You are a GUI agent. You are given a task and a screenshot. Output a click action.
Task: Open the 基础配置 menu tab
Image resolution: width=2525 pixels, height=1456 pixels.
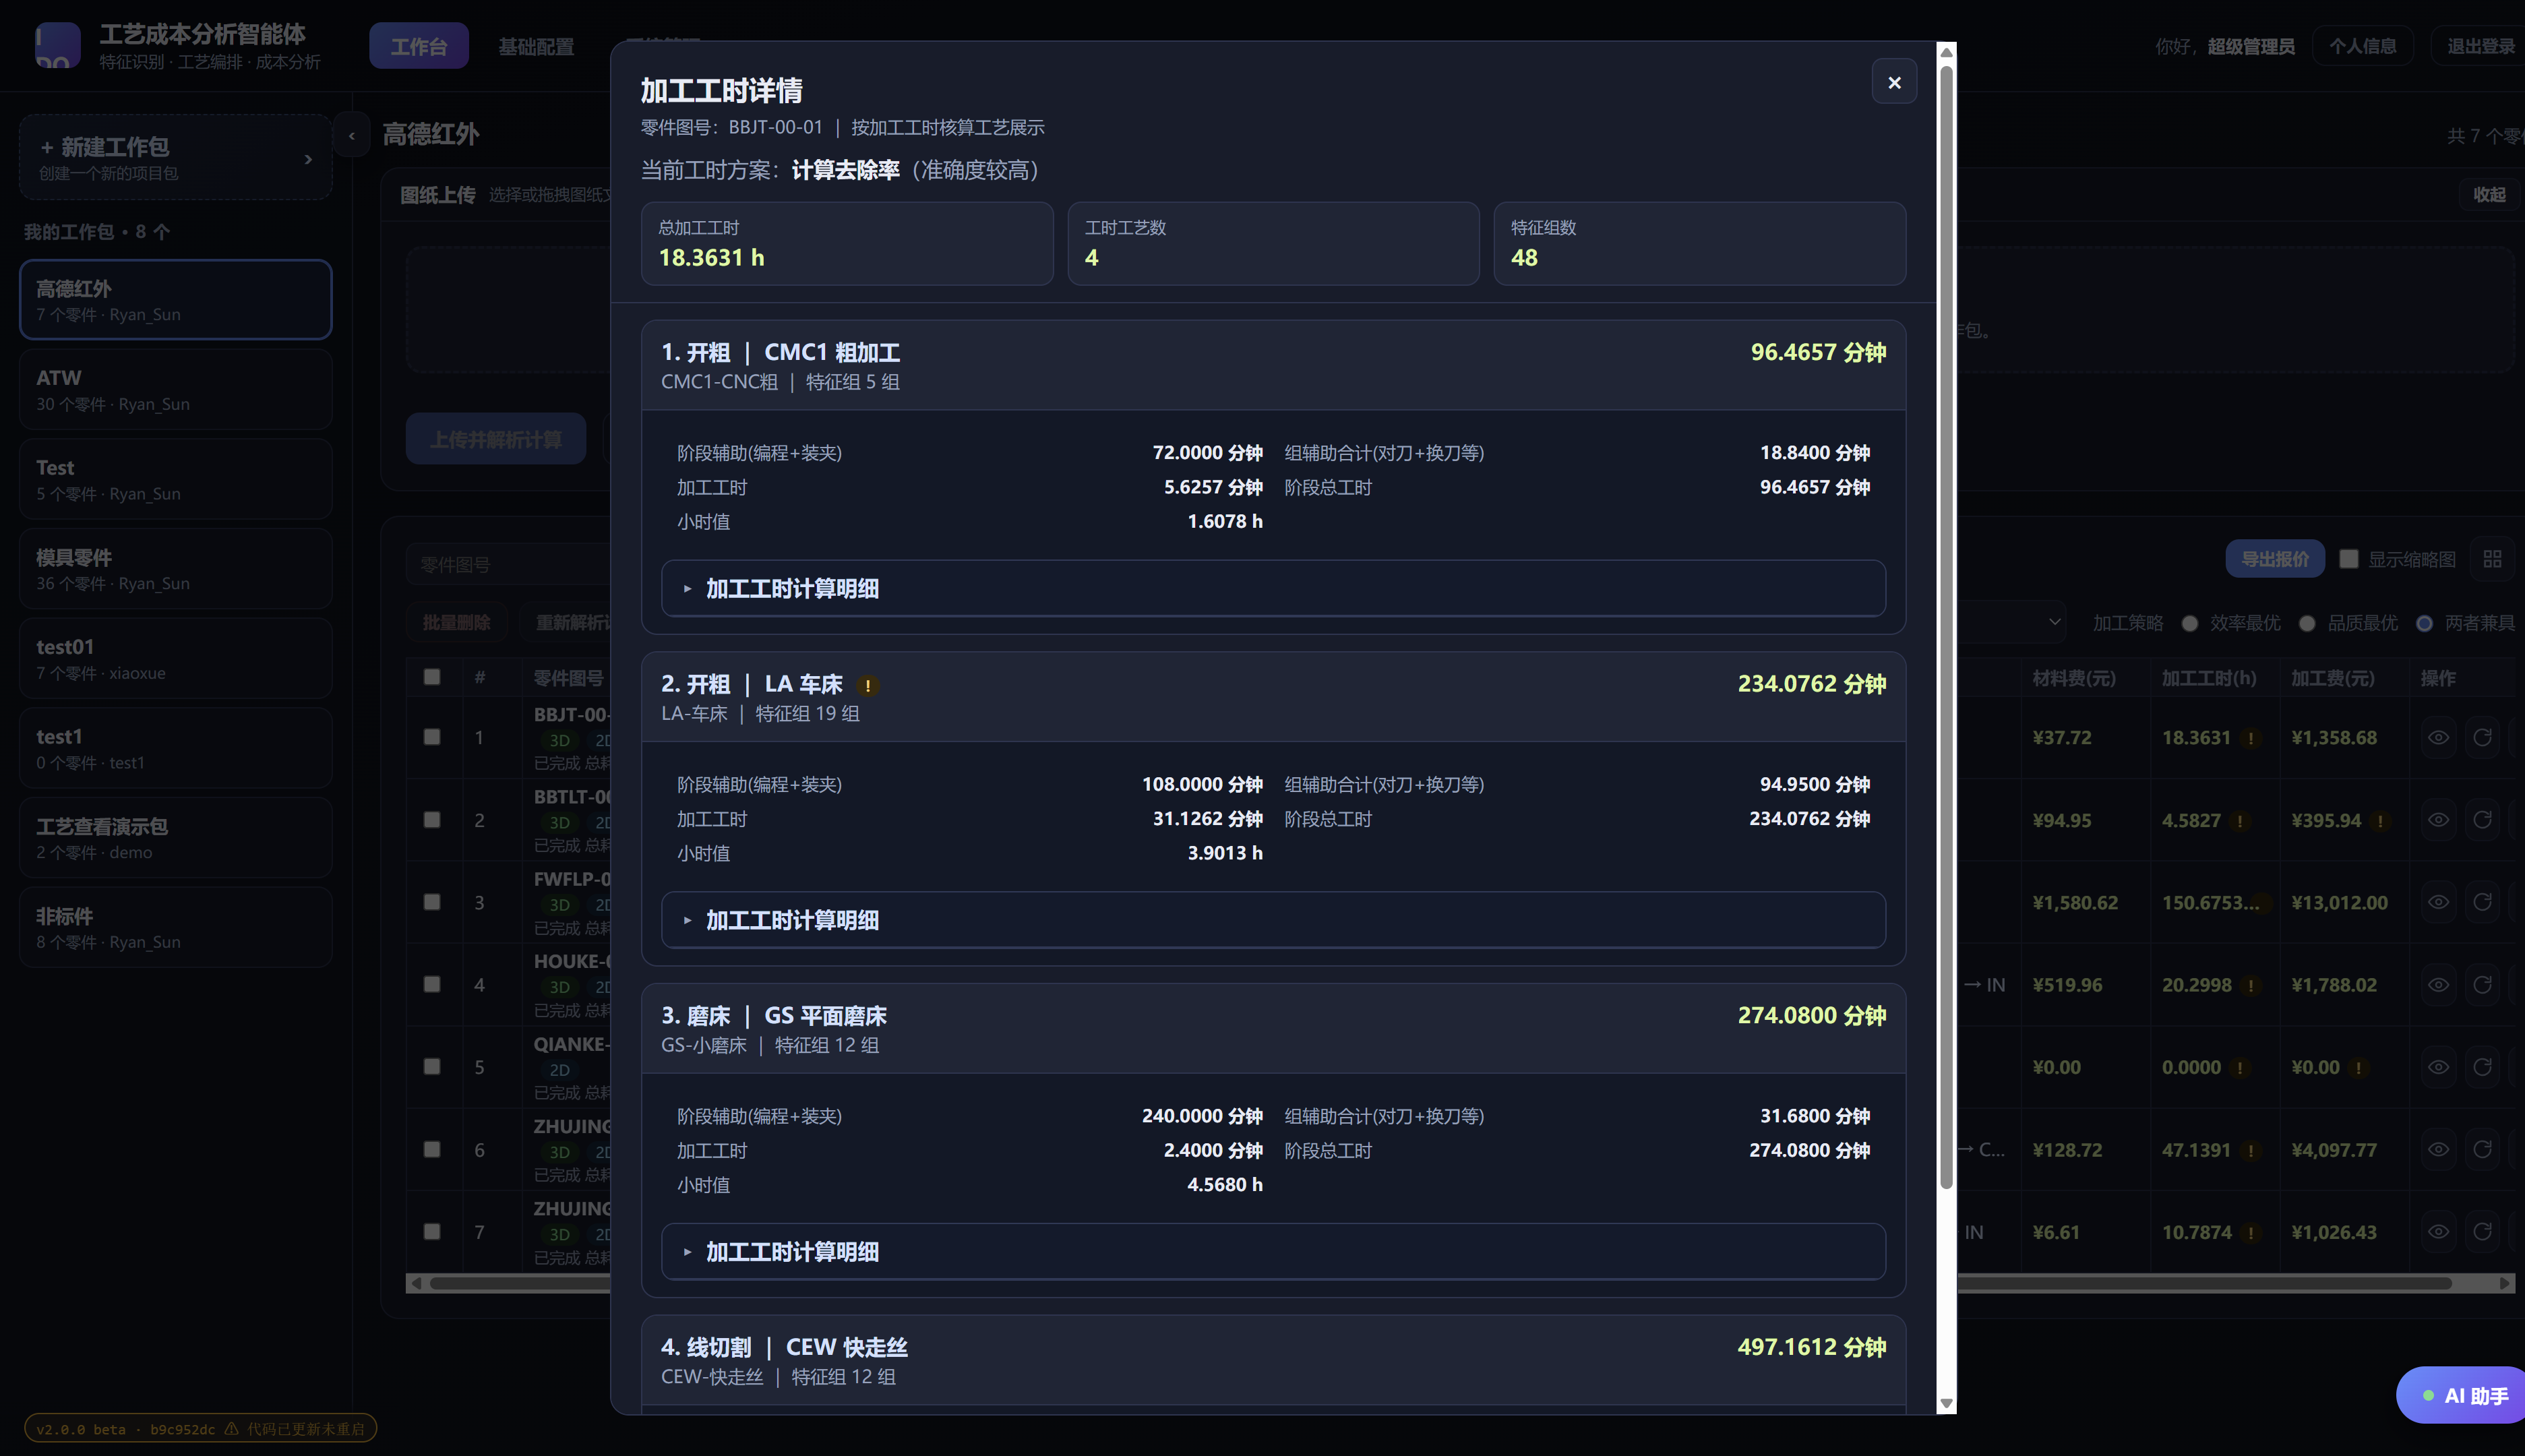536,46
